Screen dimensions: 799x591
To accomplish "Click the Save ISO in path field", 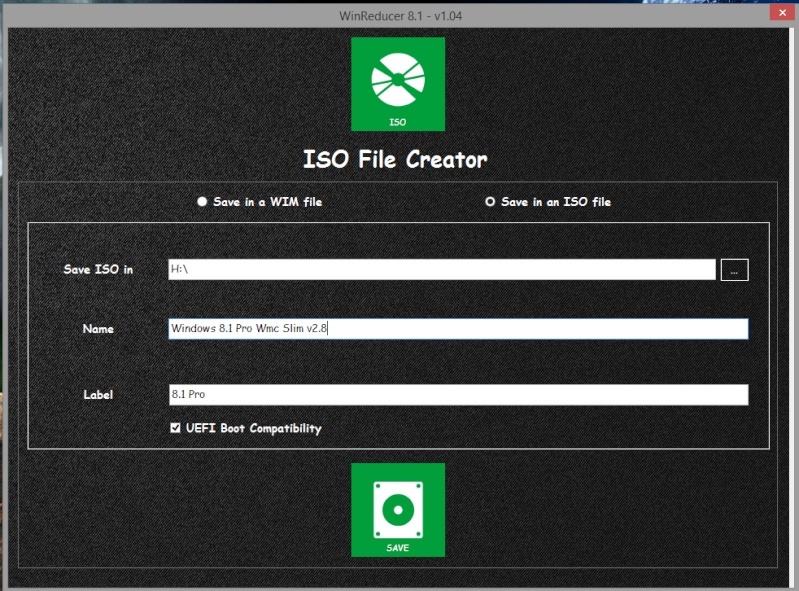I will point(442,269).
